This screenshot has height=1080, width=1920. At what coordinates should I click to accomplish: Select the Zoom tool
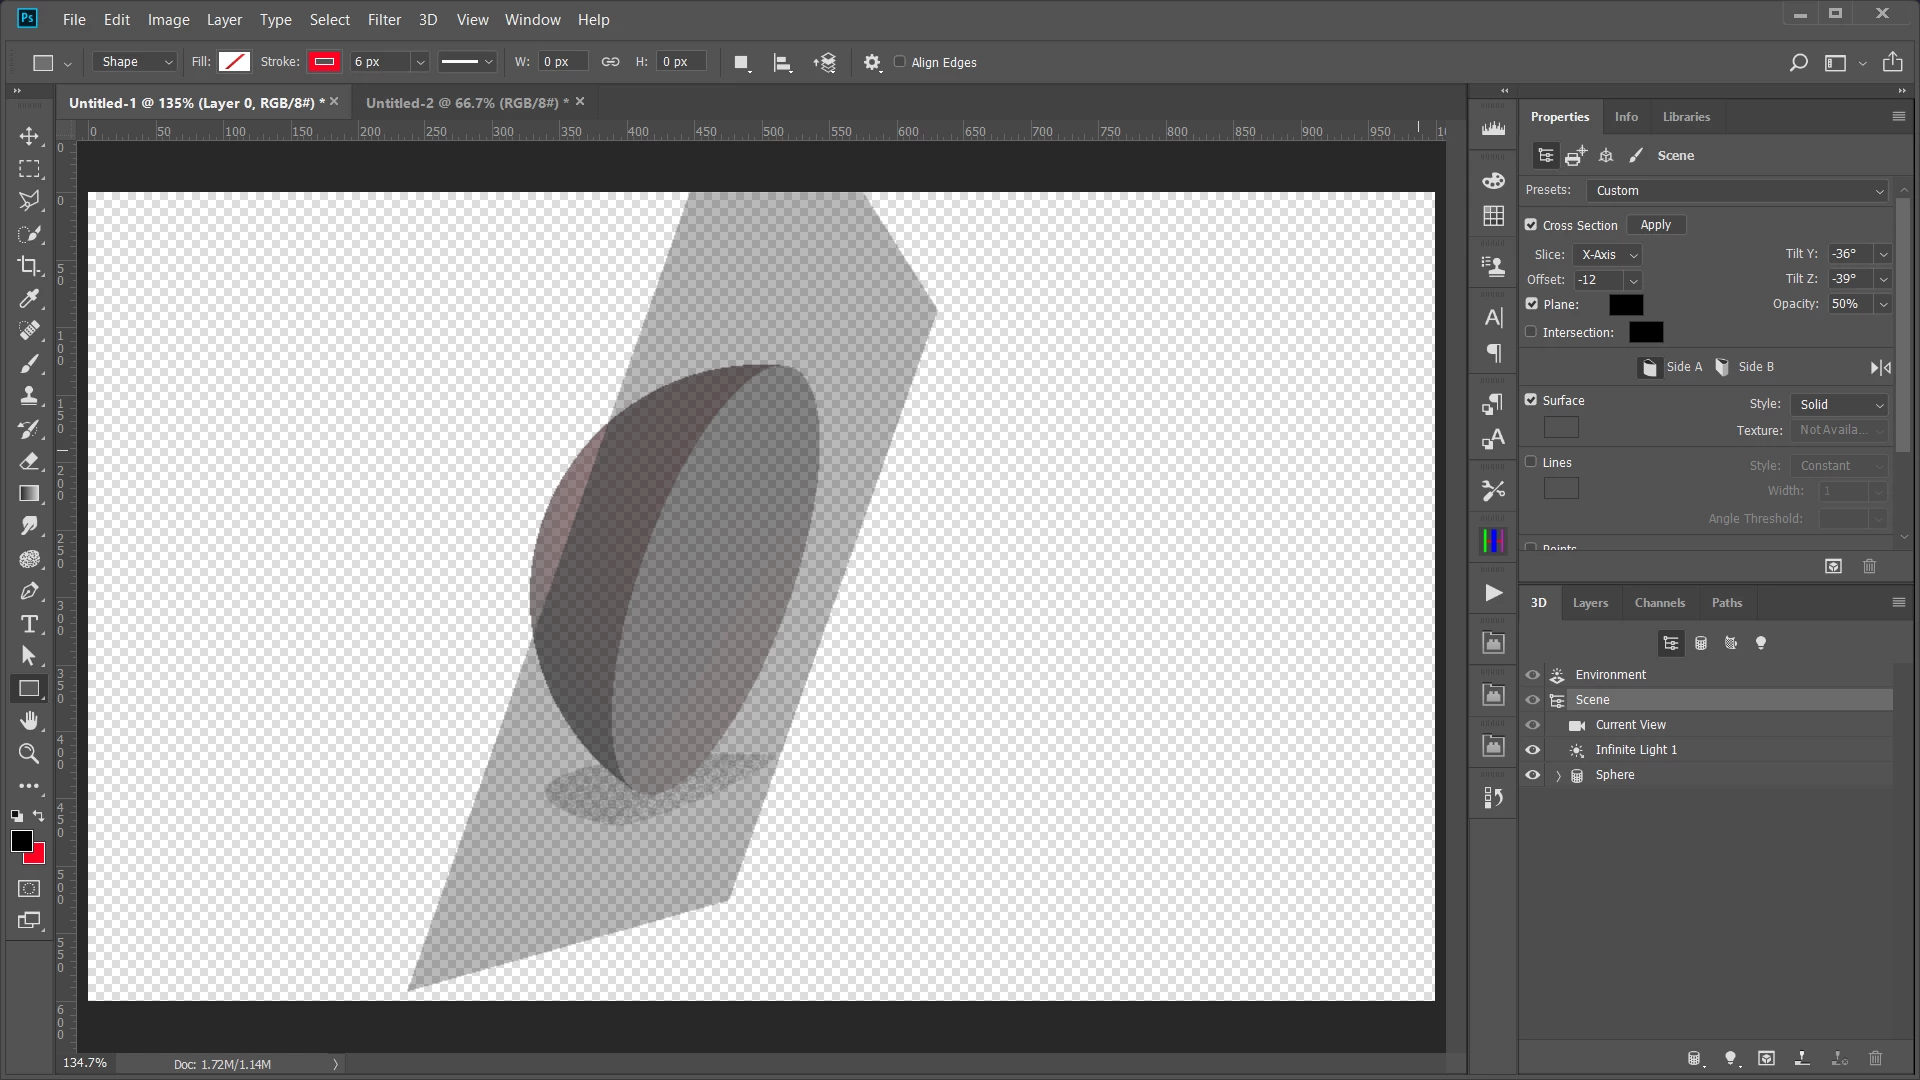pyautogui.click(x=29, y=753)
